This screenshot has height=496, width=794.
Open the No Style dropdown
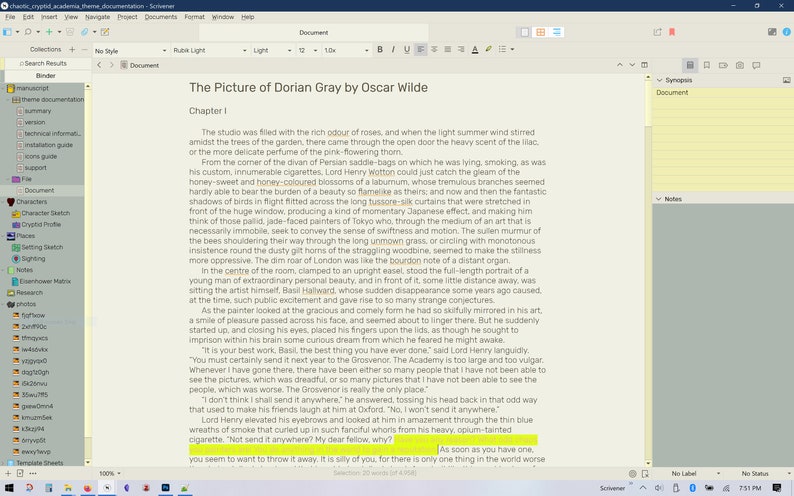coord(130,51)
